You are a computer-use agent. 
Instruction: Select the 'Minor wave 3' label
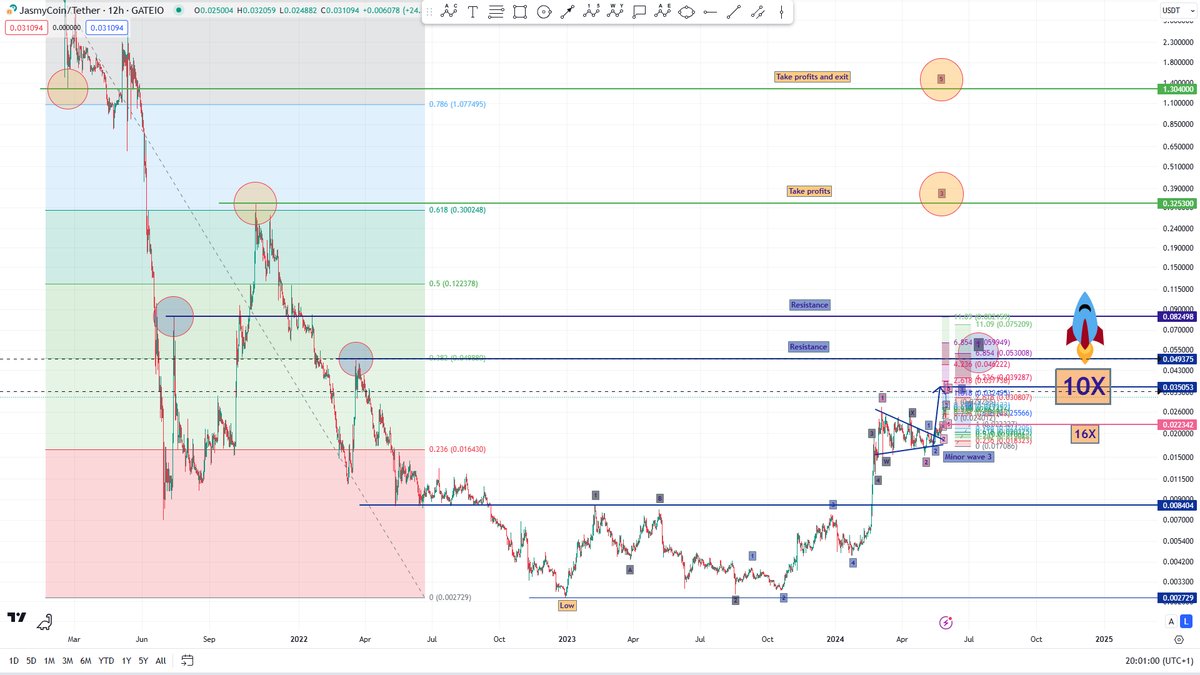(968, 456)
